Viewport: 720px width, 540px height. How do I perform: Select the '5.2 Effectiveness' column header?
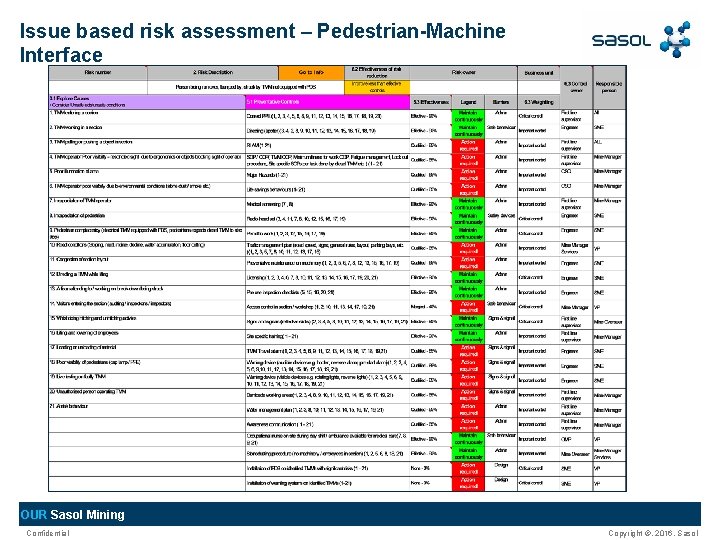pyautogui.click(x=430, y=102)
